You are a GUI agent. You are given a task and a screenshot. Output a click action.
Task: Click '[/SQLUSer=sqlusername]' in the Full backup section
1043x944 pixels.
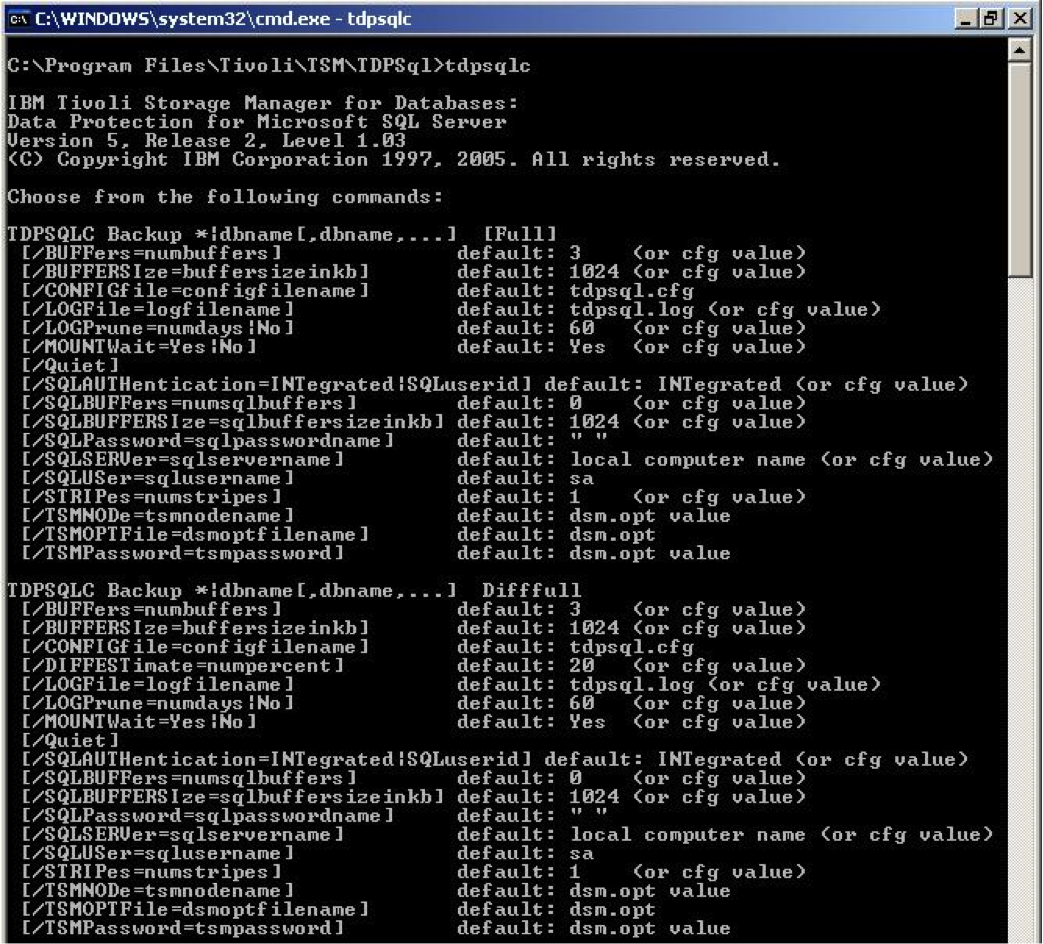pos(158,478)
